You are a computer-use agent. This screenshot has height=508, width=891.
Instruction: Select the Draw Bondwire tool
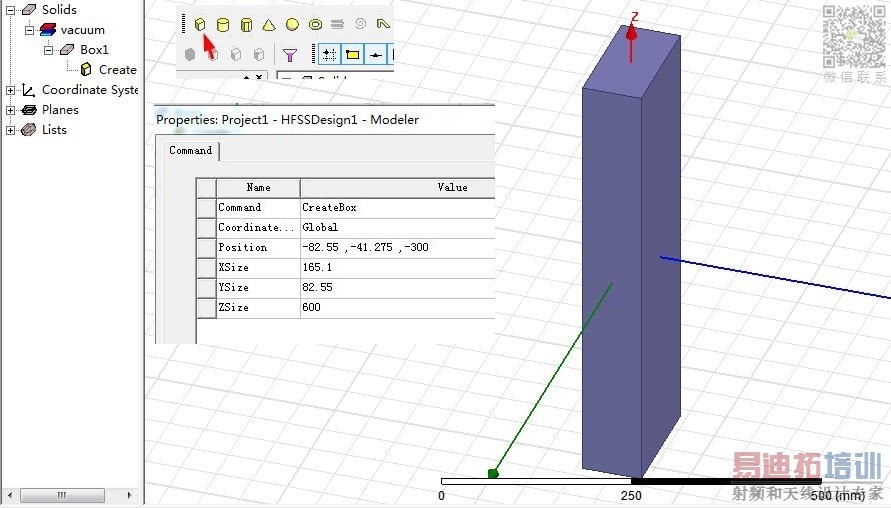383,23
